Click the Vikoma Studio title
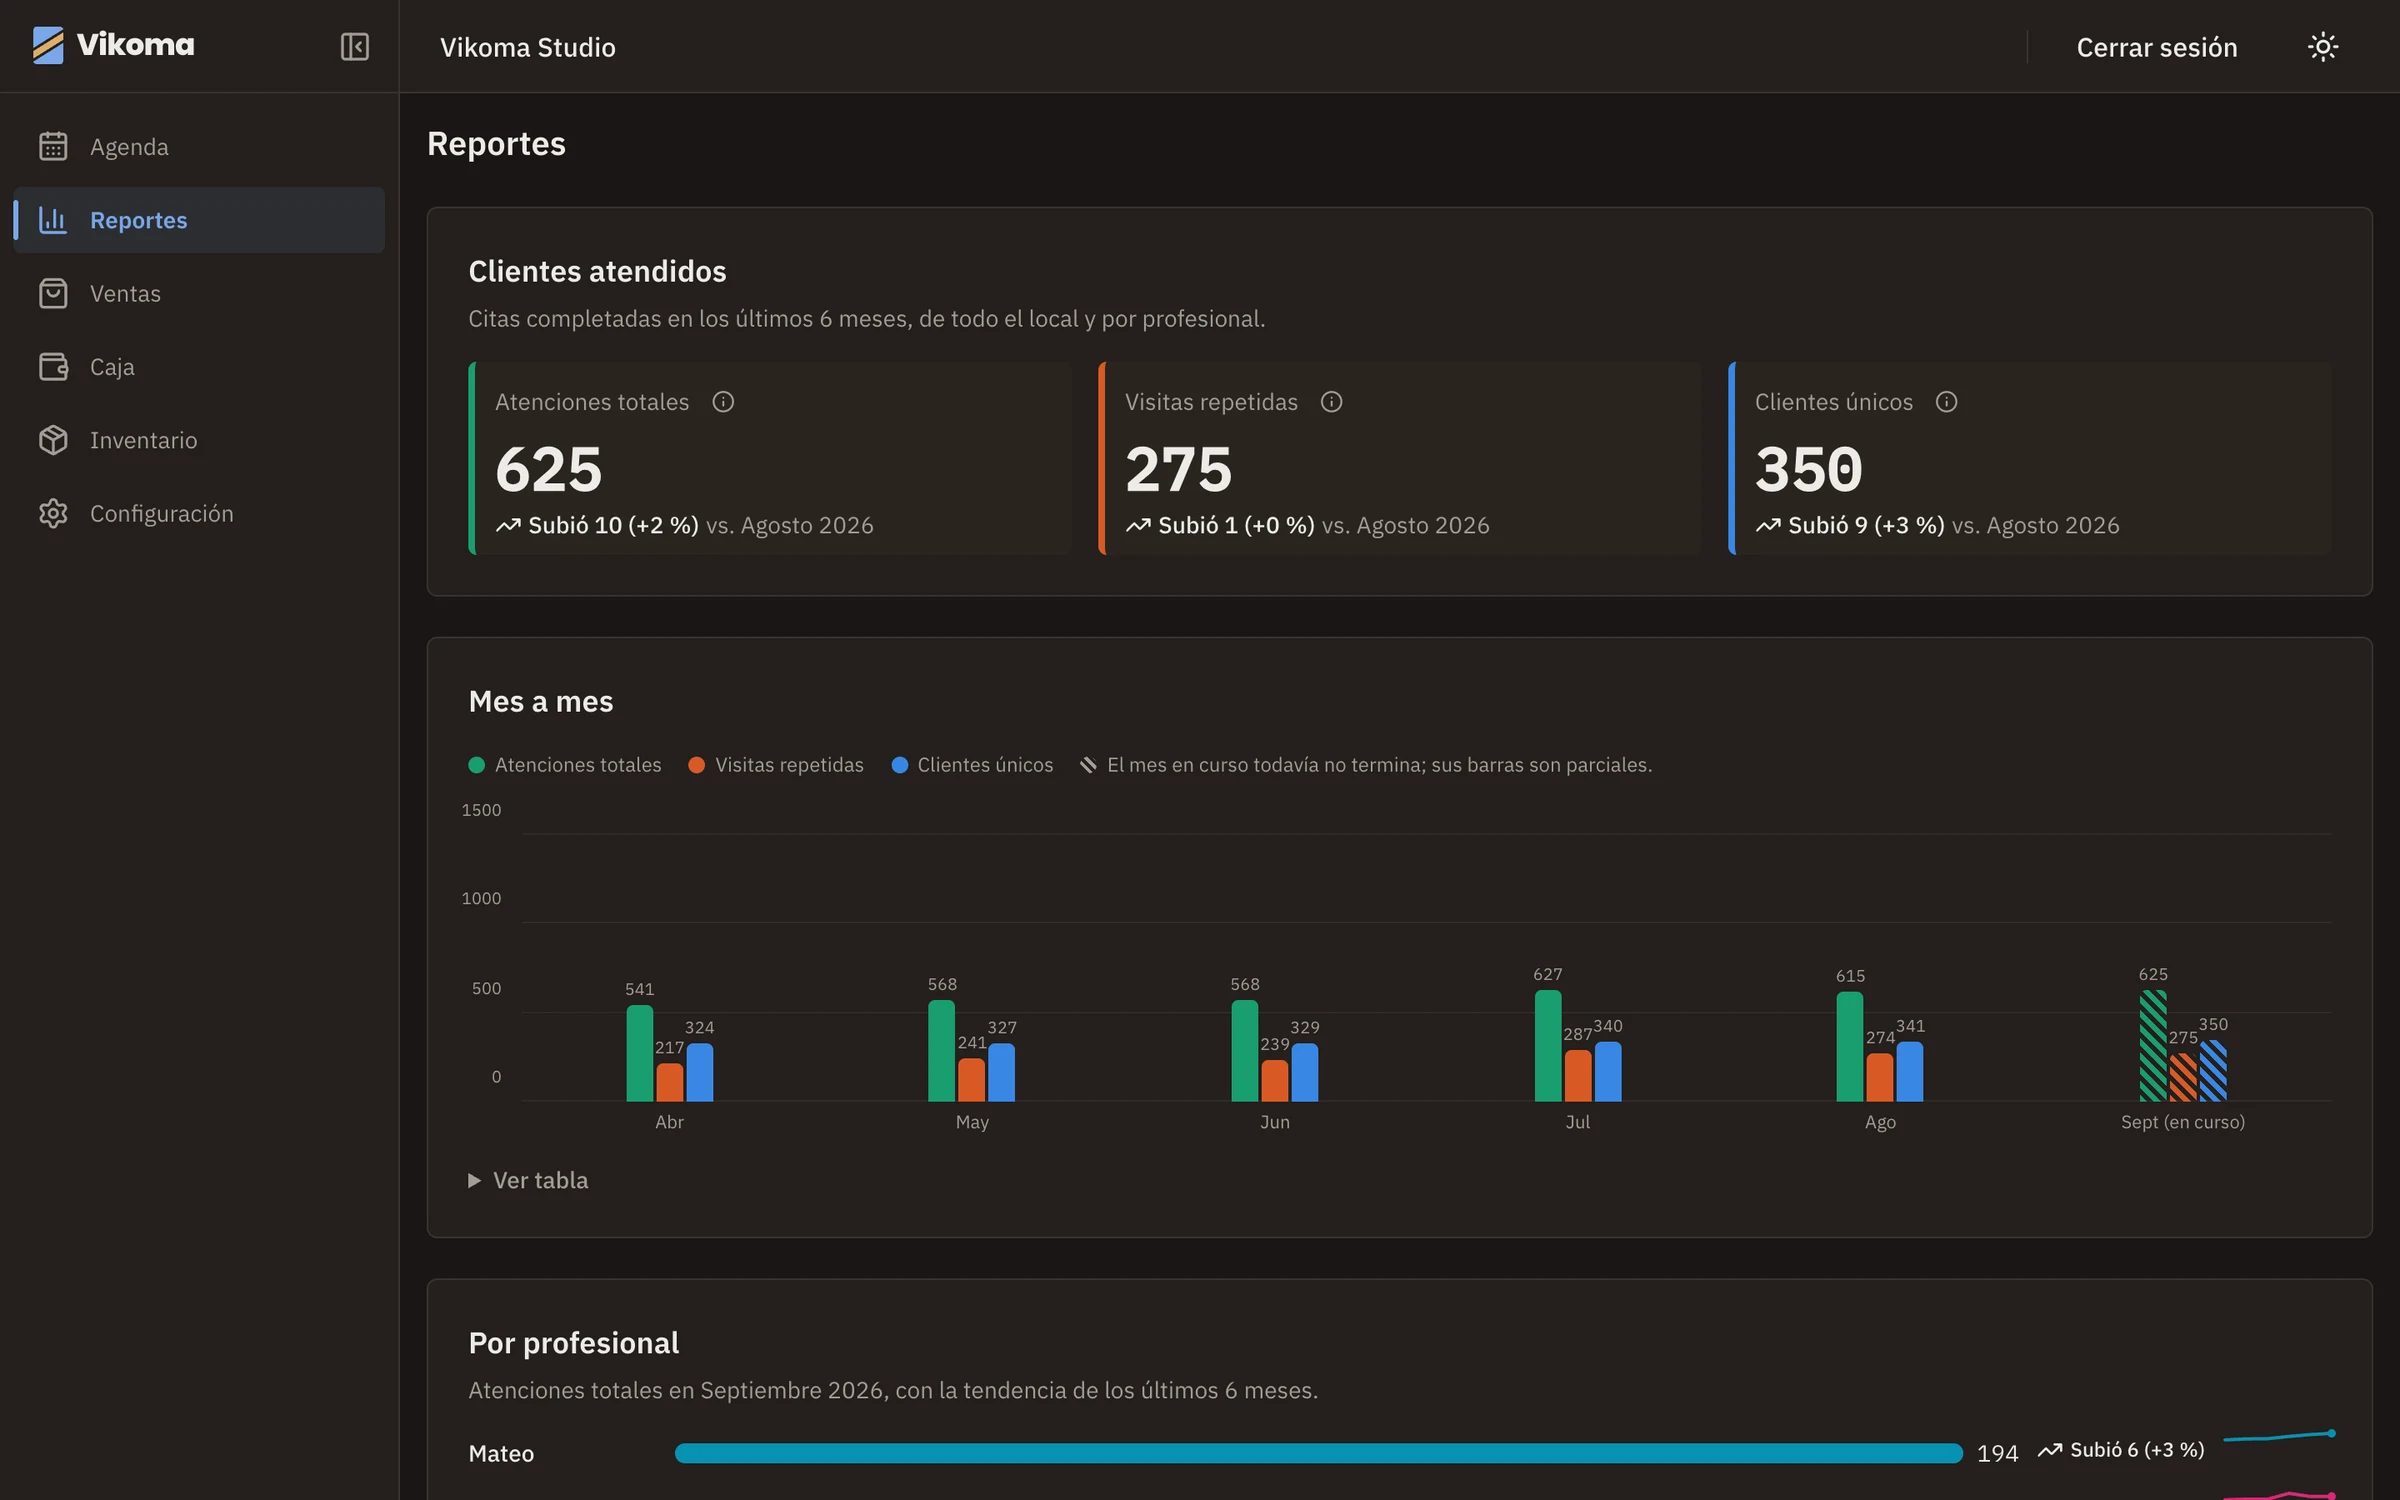Image resolution: width=2400 pixels, height=1500 pixels. coord(528,47)
